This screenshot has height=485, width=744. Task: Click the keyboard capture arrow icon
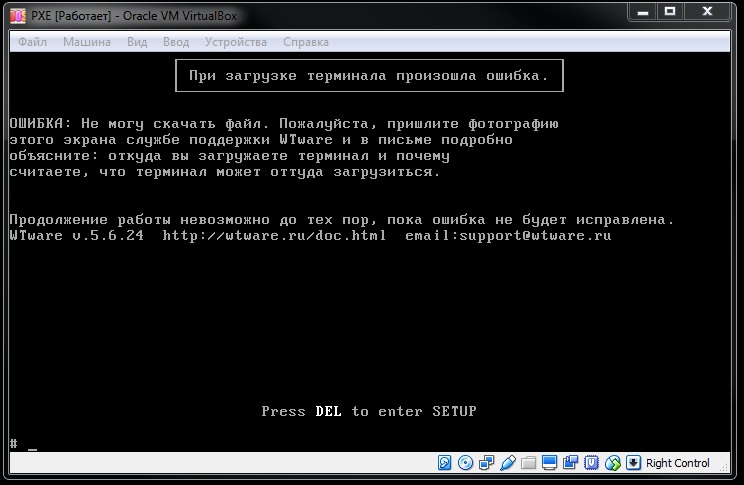point(633,463)
